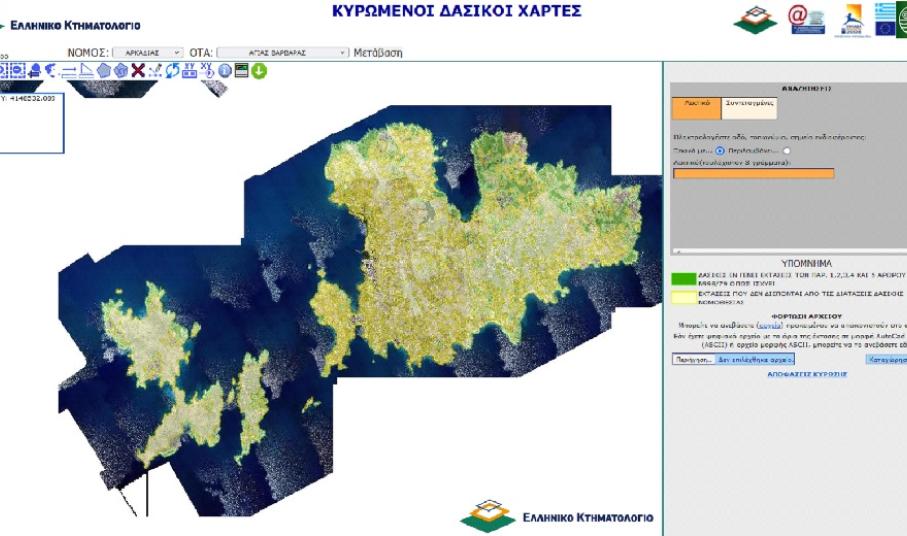Select the polygon drawing tool icon
Image resolution: width=907 pixels, height=536 pixels.
104,70
